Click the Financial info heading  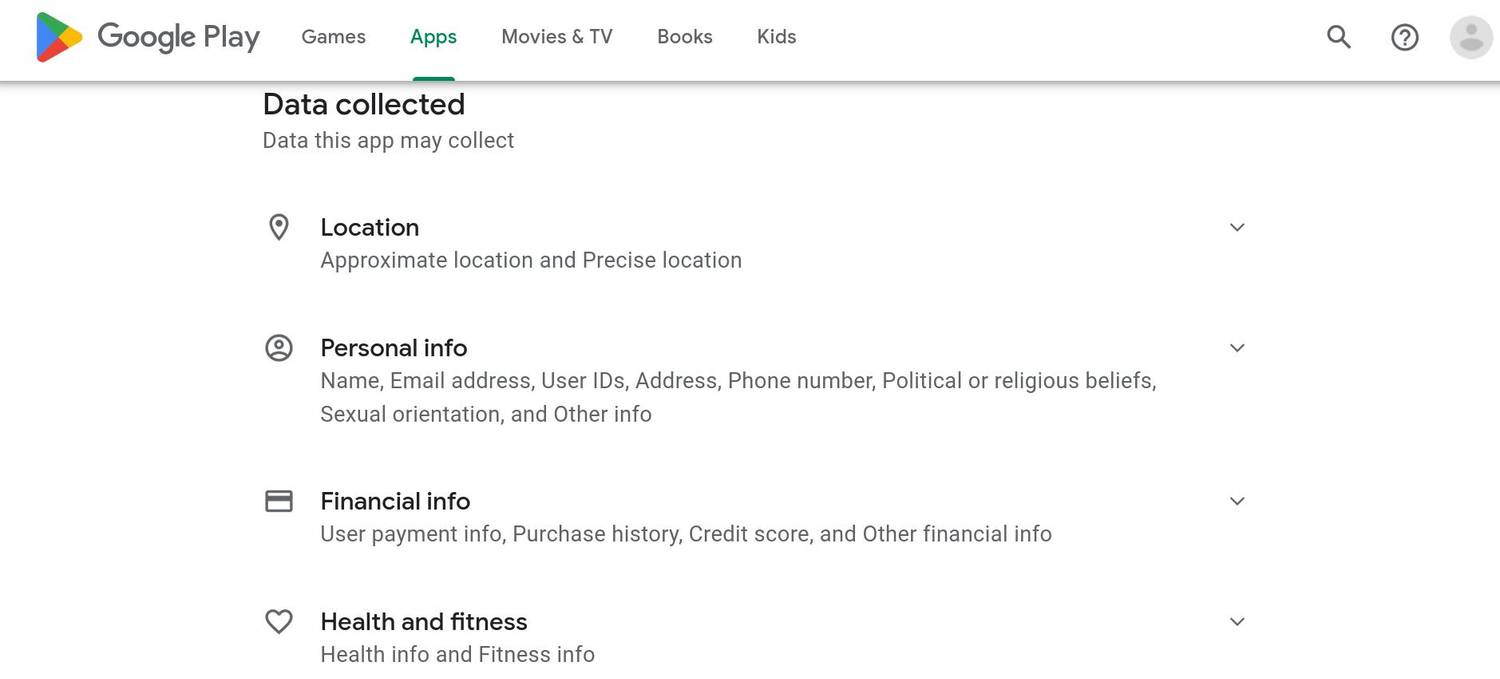(x=395, y=501)
